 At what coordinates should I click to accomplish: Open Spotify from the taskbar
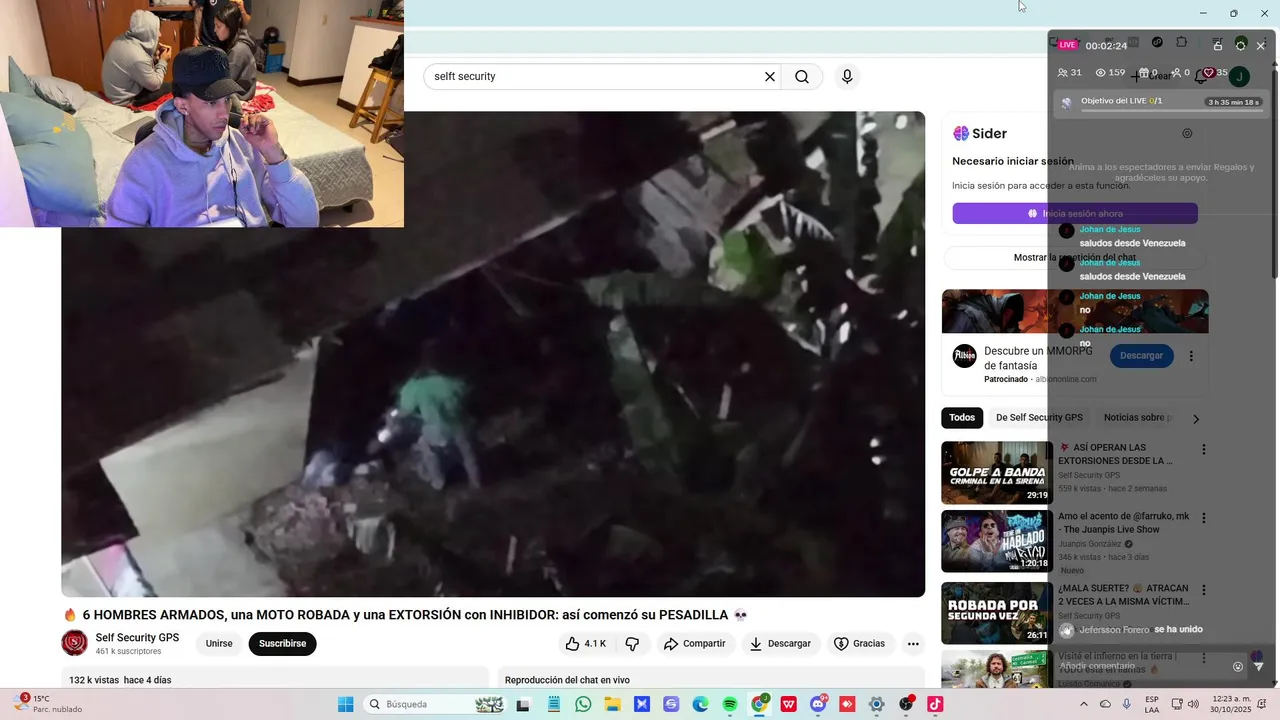click(x=729, y=704)
